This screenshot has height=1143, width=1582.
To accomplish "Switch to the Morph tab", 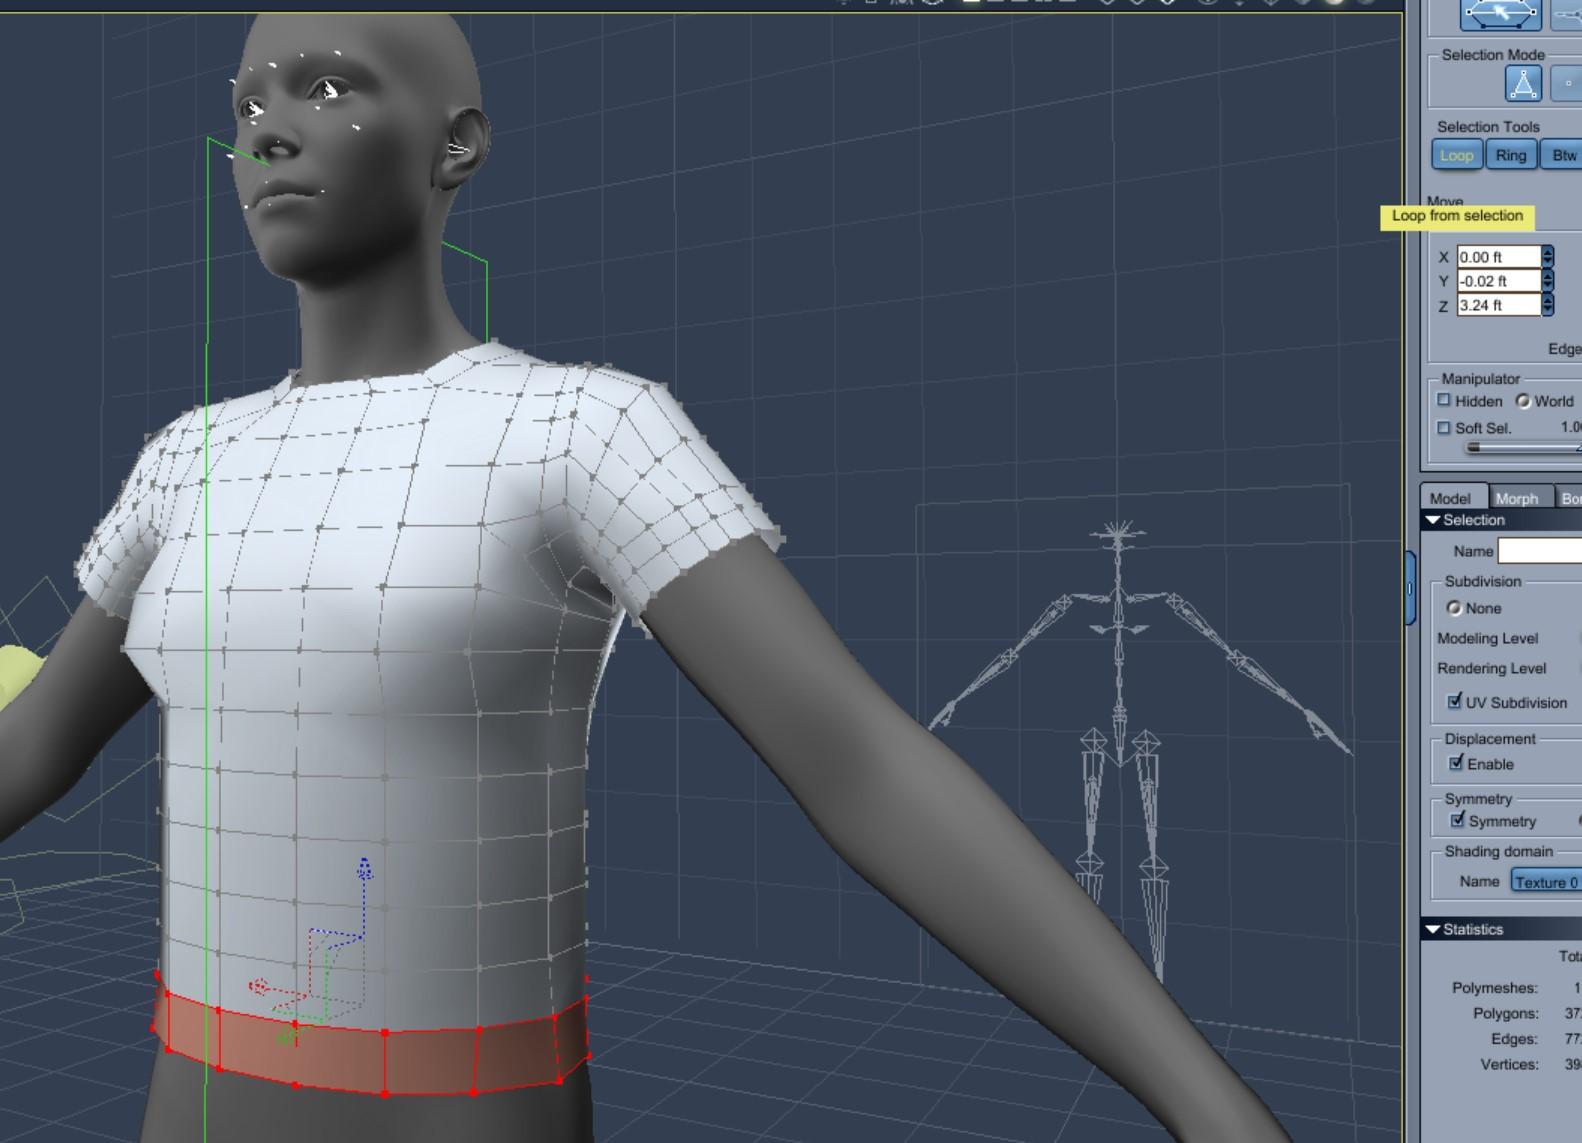I will pyautogui.click(x=1517, y=498).
